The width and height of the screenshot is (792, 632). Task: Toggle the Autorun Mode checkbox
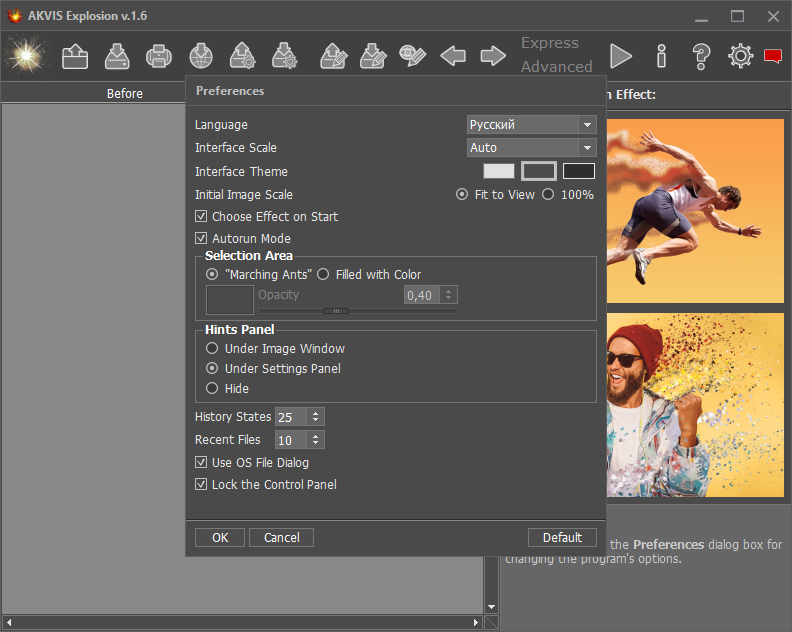202,239
